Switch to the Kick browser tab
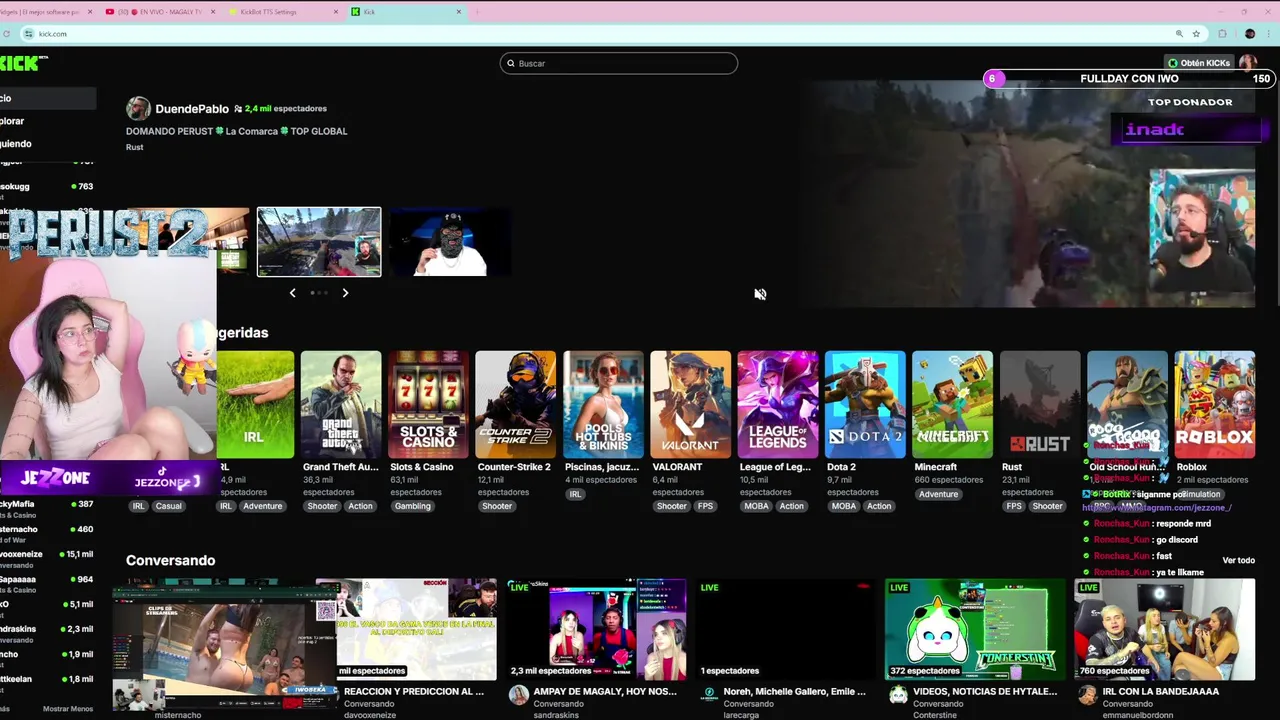The image size is (1280, 720). [405, 12]
